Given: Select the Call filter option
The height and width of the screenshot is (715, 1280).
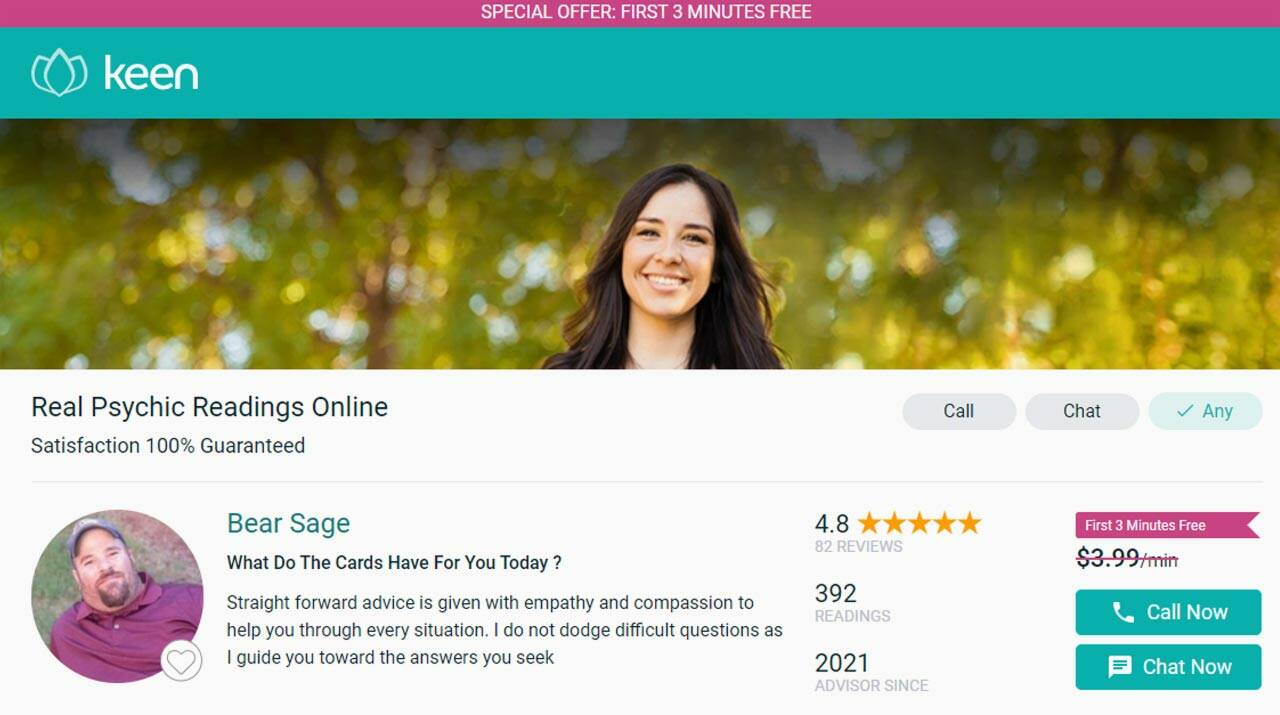Looking at the screenshot, I should pyautogui.click(x=958, y=411).
